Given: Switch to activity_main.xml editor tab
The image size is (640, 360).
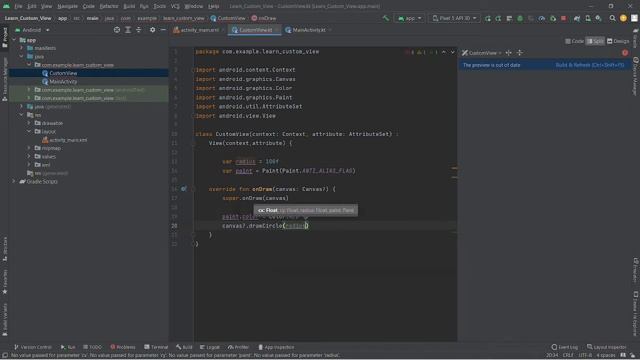Looking at the screenshot, I should coord(198,30).
